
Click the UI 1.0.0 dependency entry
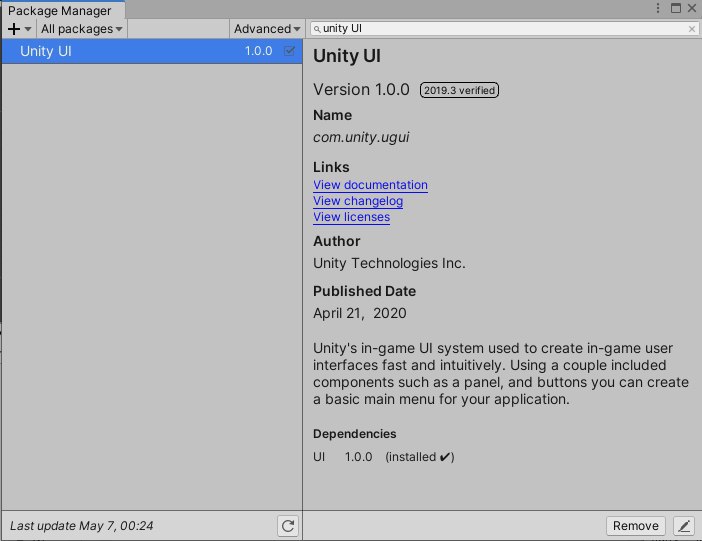click(x=383, y=457)
